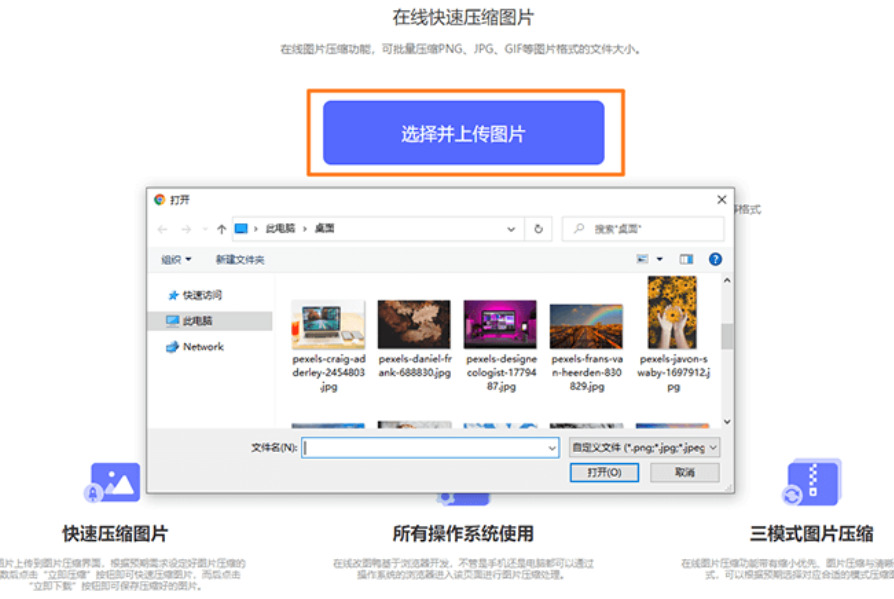894x599 pixels.
Task: Click the forward arrow in the file dialog
Action: (186, 229)
